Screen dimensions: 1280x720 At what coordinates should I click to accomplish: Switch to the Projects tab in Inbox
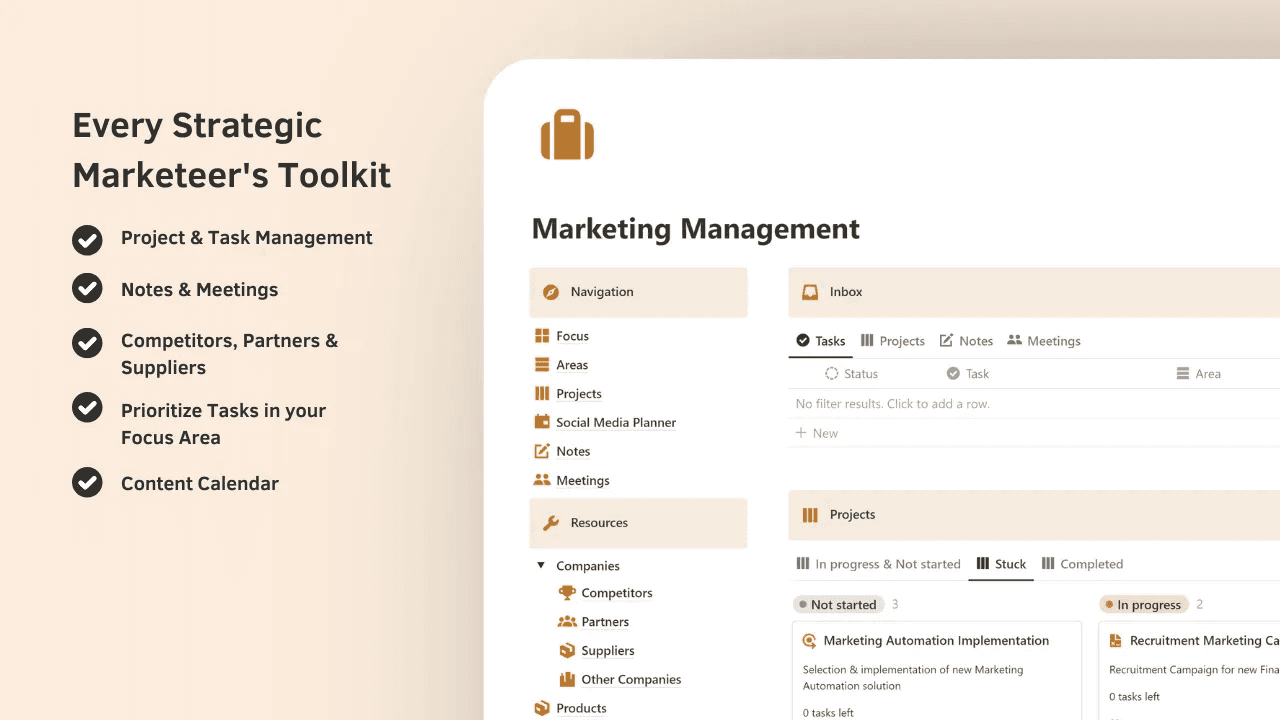(x=892, y=341)
